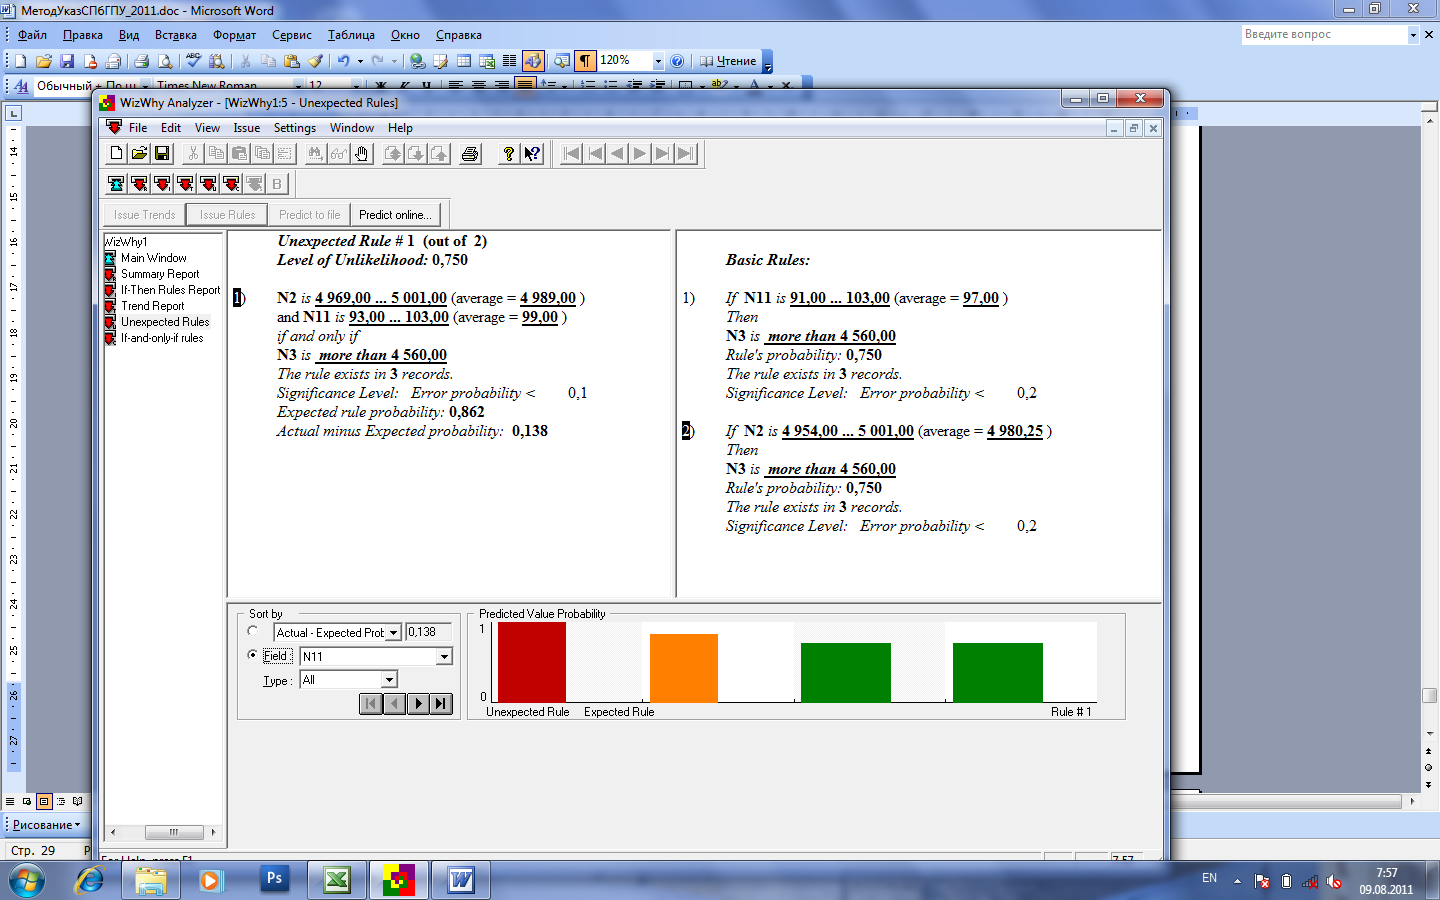Open Word Таблица menu
The height and width of the screenshot is (900, 1440).
click(351, 35)
